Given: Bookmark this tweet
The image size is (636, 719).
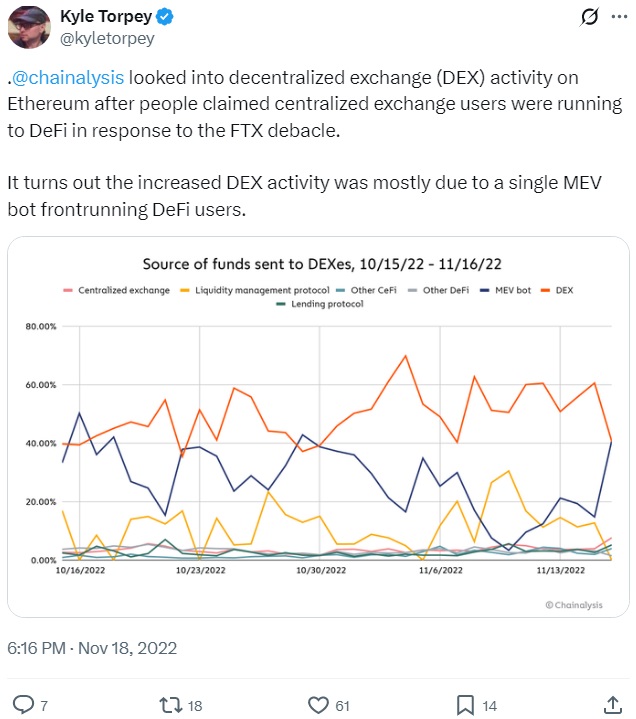Looking at the screenshot, I should 464,705.
